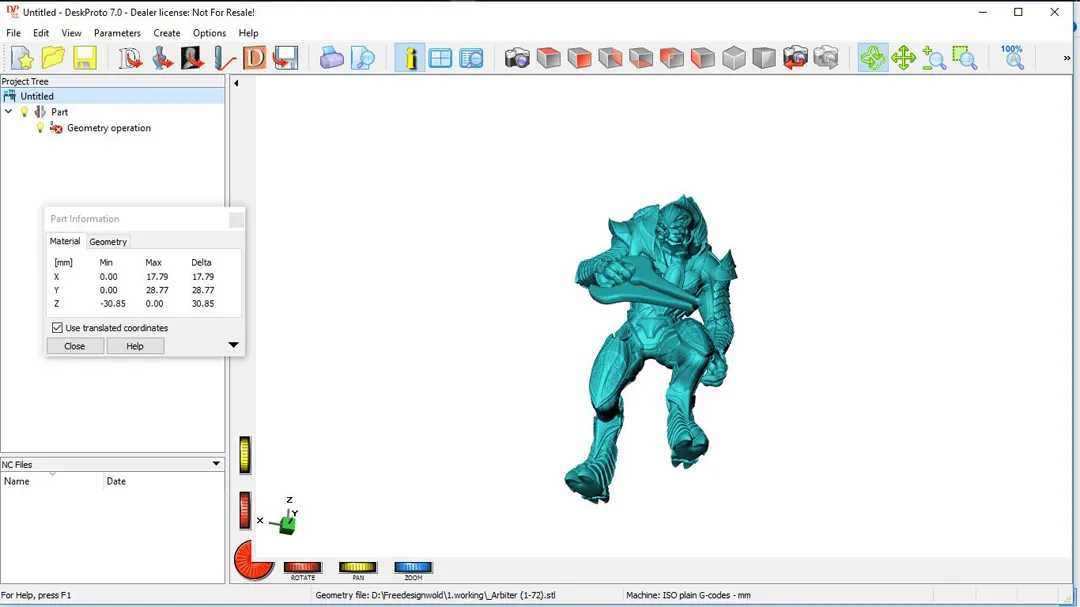Click the previous view camera icon with red arrow
The image size is (1080, 607).
[x=796, y=58]
